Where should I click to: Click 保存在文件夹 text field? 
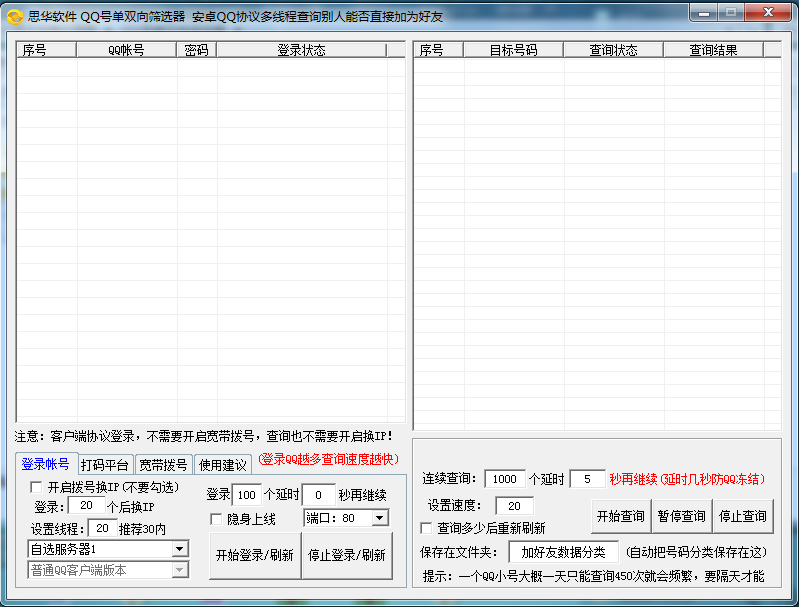[x=564, y=552]
